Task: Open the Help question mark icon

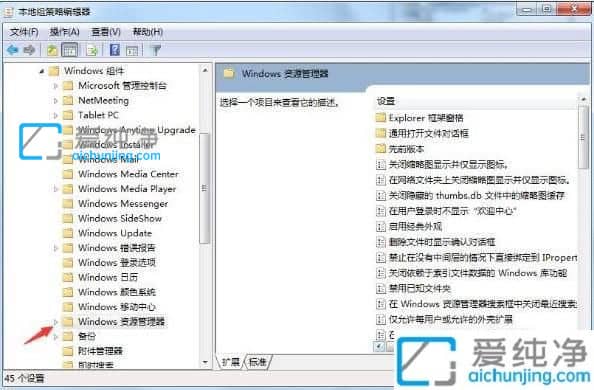Action: (115, 50)
